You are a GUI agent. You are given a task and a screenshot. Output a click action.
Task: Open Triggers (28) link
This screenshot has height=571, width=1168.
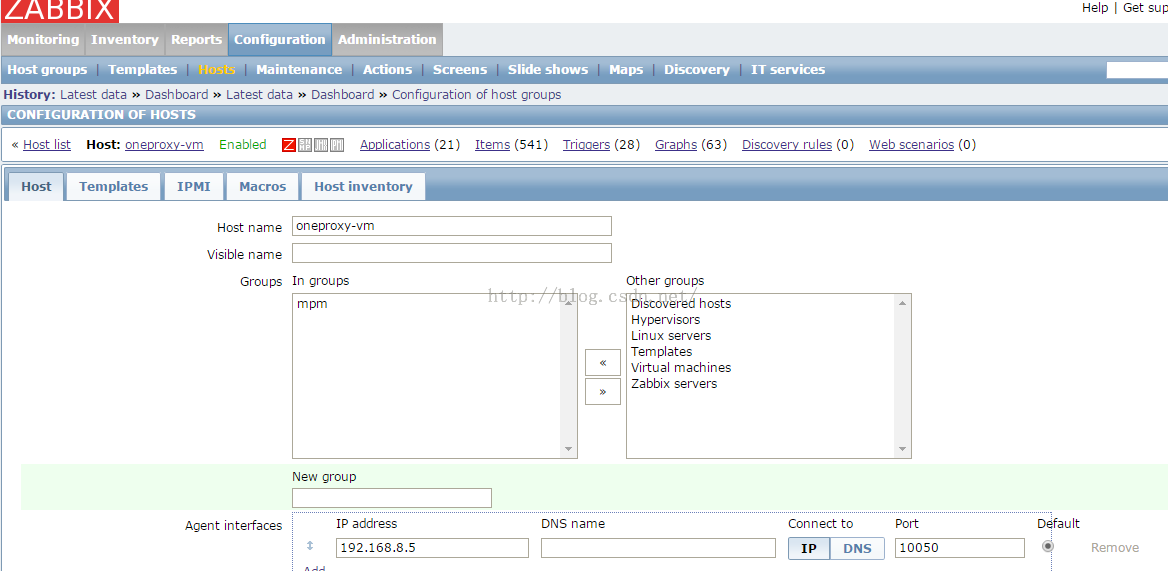[586, 144]
